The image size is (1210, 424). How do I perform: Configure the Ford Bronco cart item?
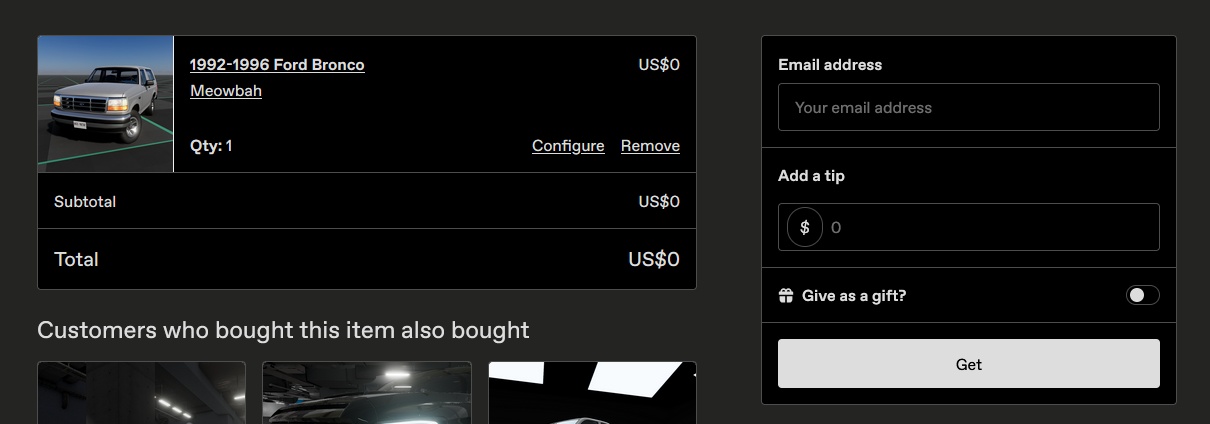tap(568, 146)
